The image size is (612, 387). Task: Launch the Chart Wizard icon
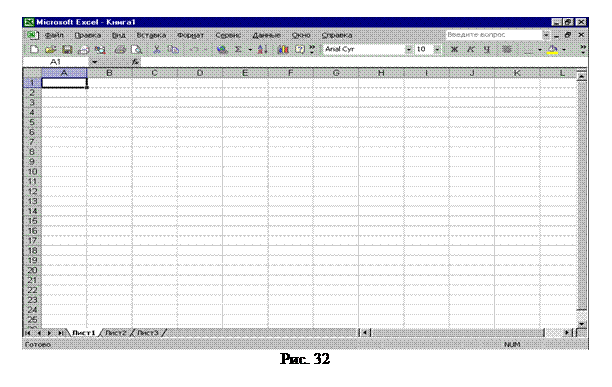[283, 50]
